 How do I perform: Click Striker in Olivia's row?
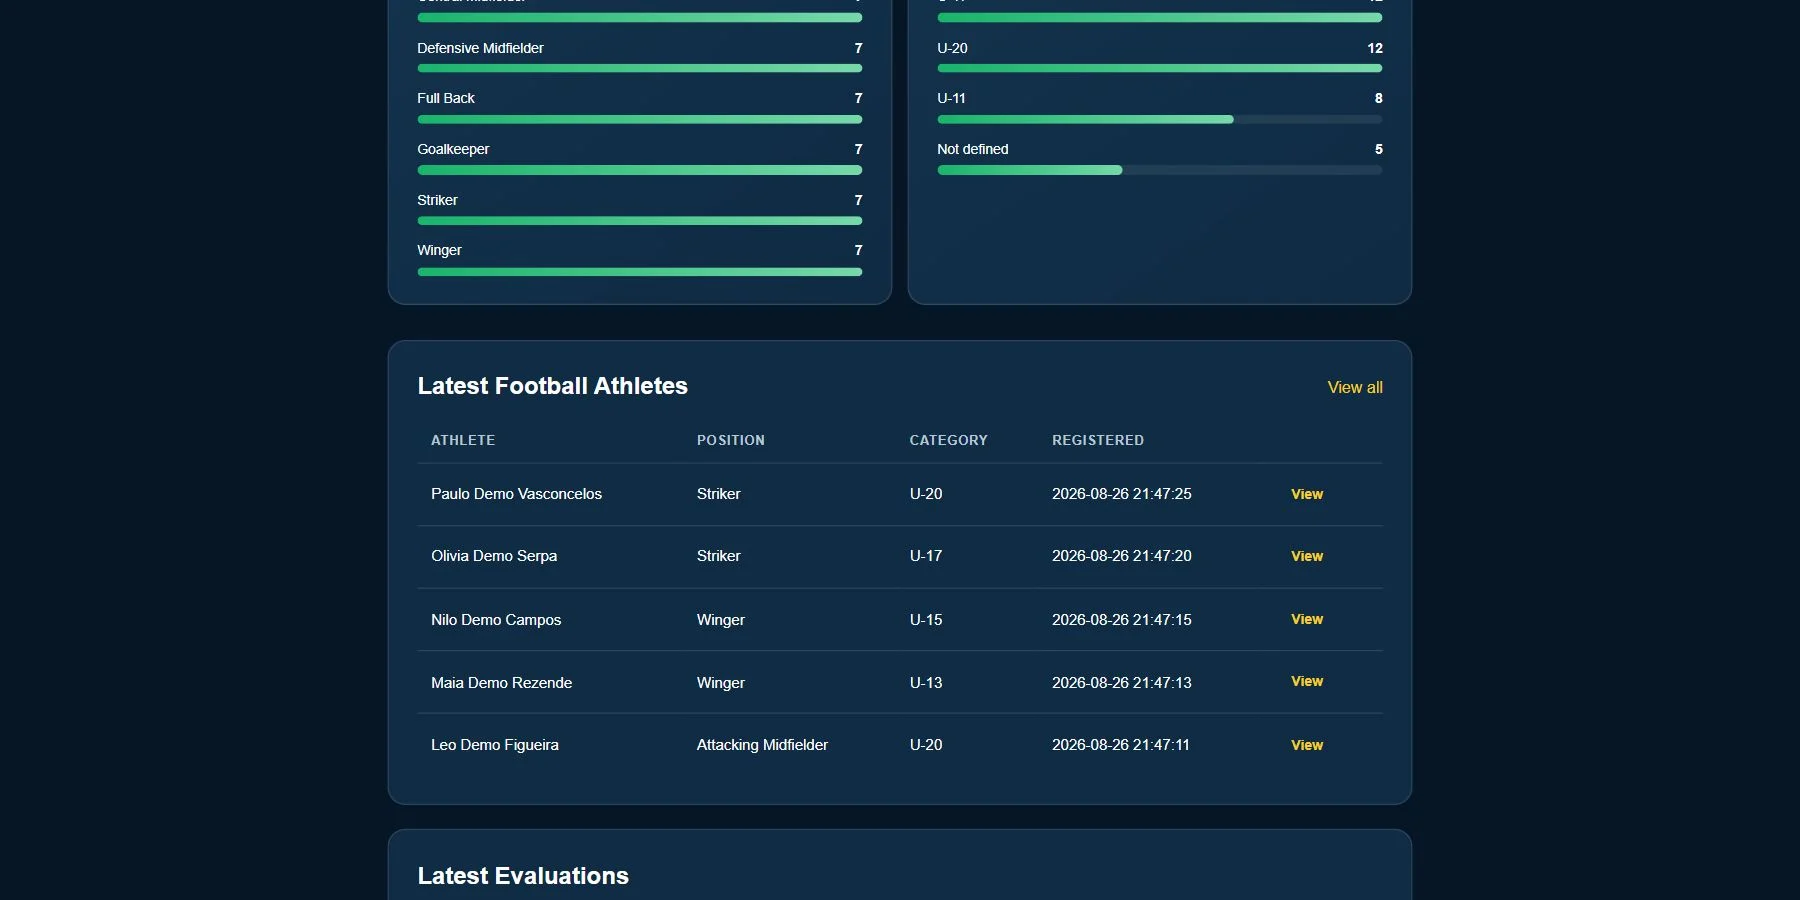click(x=719, y=556)
